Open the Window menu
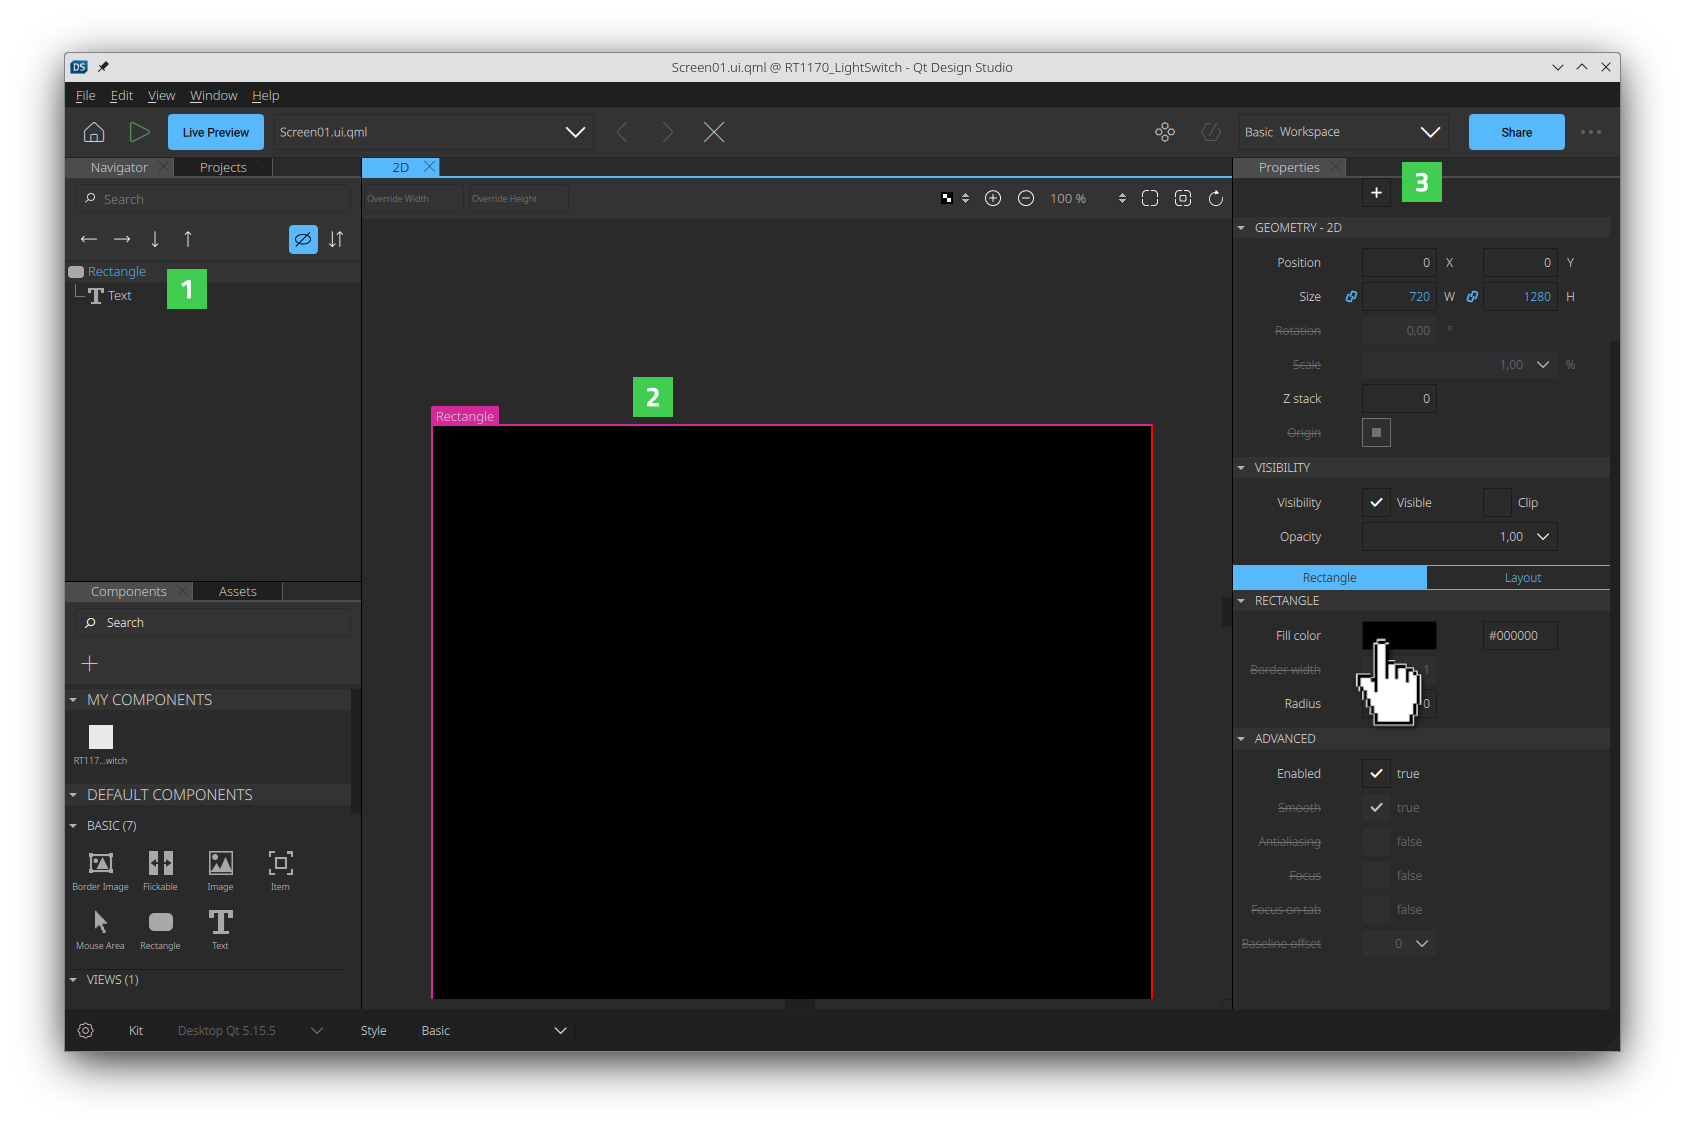 [x=213, y=95]
